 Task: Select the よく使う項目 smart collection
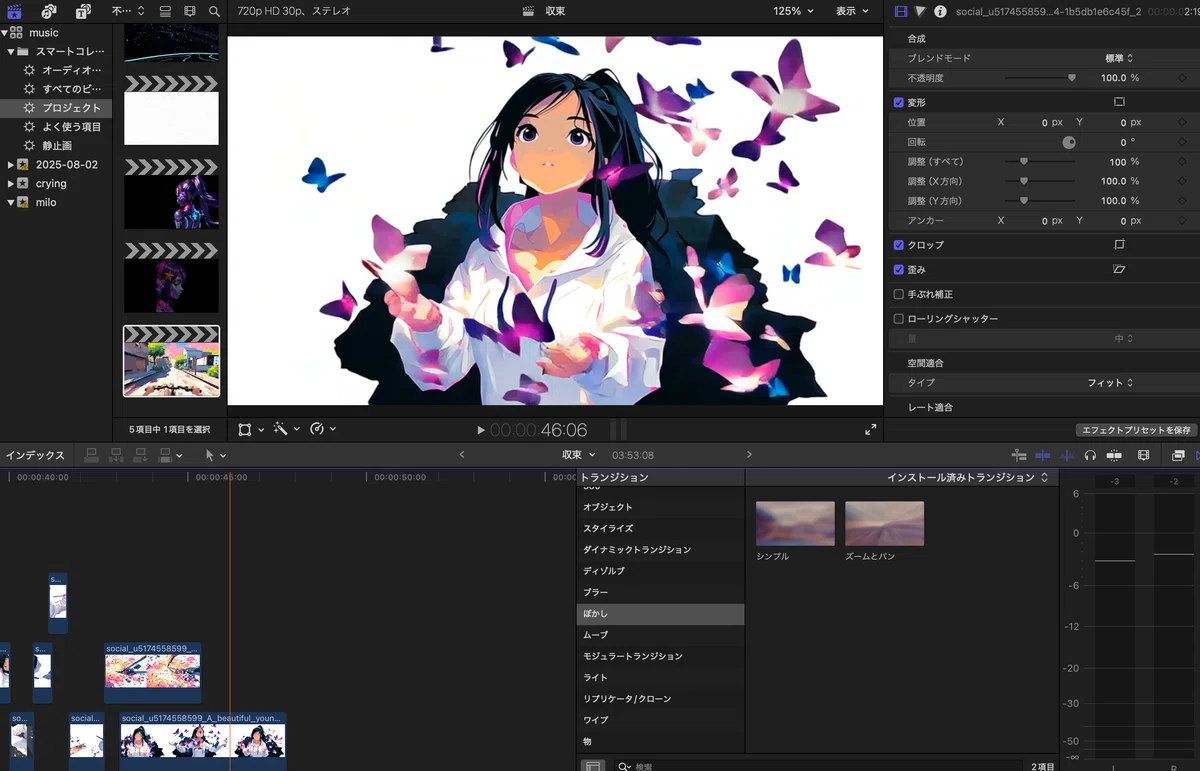point(56,127)
